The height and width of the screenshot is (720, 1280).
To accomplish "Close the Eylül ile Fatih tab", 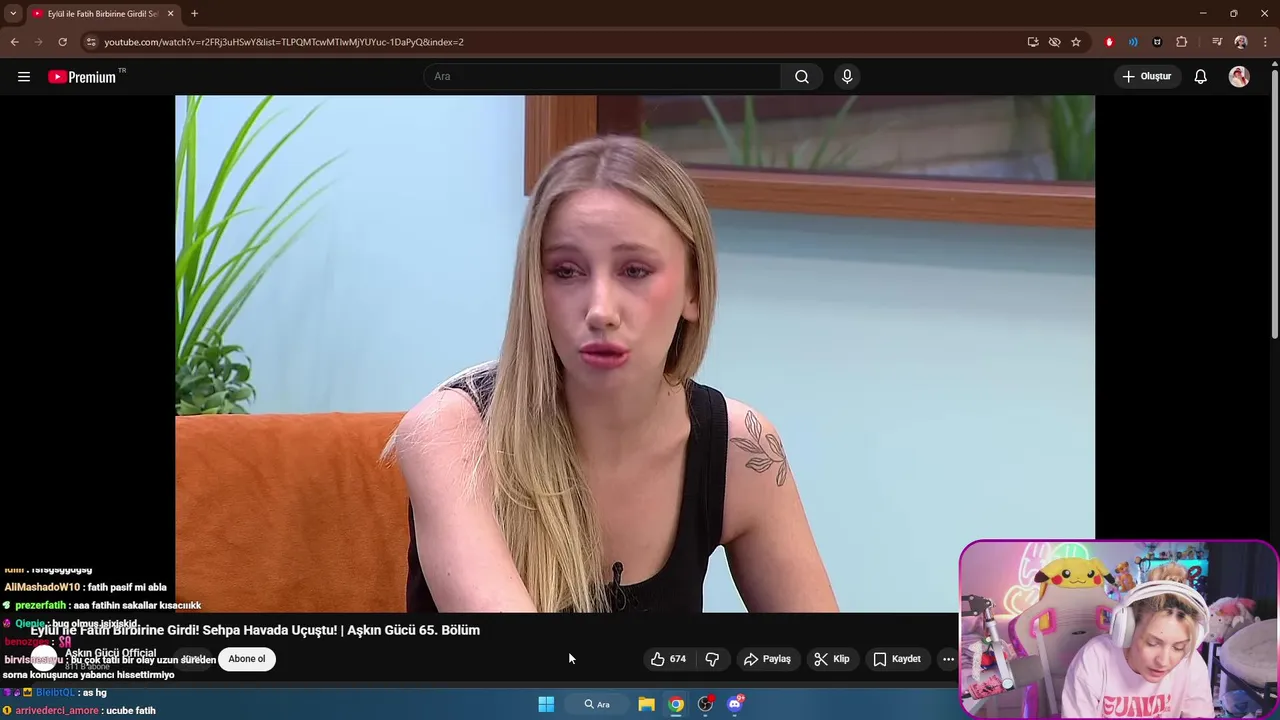I will [x=170, y=14].
